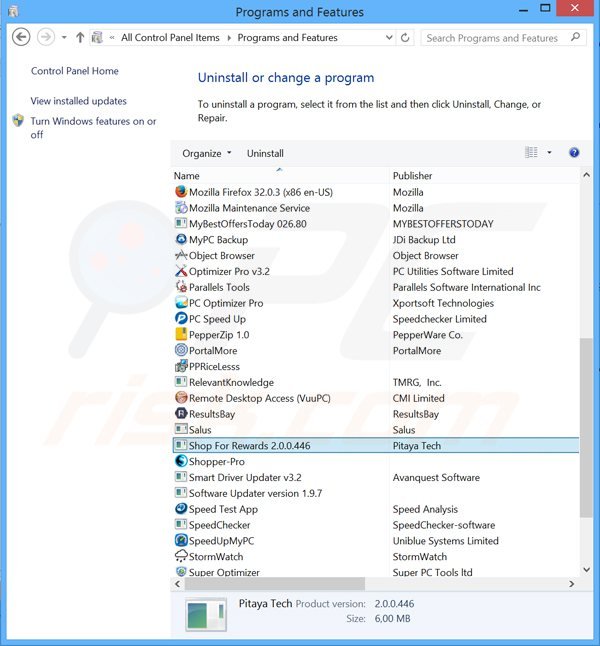The width and height of the screenshot is (600, 646).
Task: Select Software Updater version 1.9.7
Action: (x=255, y=493)
